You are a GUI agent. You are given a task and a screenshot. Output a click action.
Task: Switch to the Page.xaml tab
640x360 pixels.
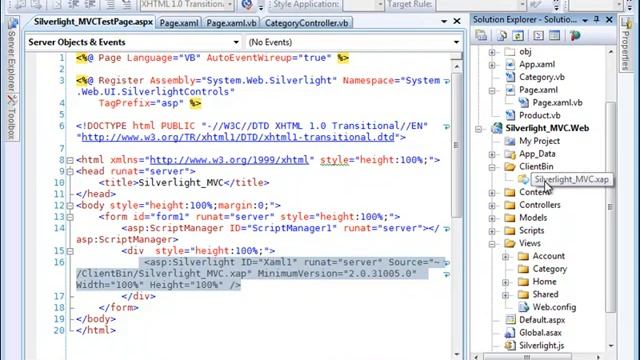[179, 23]
